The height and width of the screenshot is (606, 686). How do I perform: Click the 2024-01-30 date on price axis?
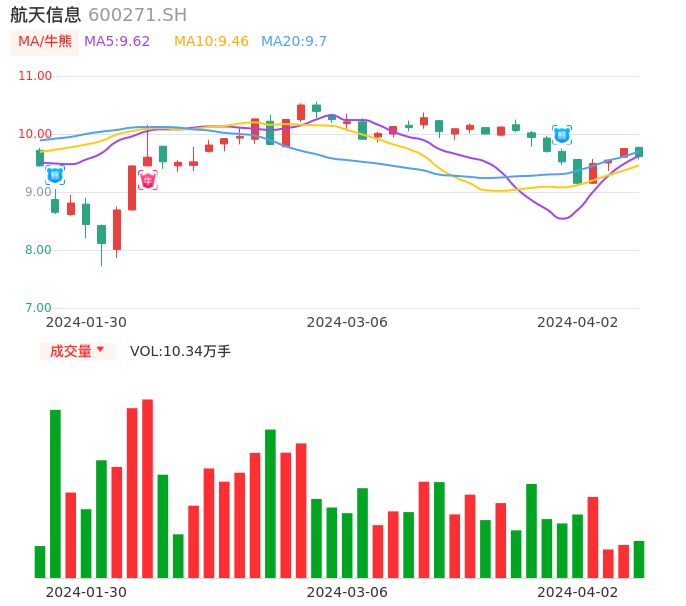[86, 322]
